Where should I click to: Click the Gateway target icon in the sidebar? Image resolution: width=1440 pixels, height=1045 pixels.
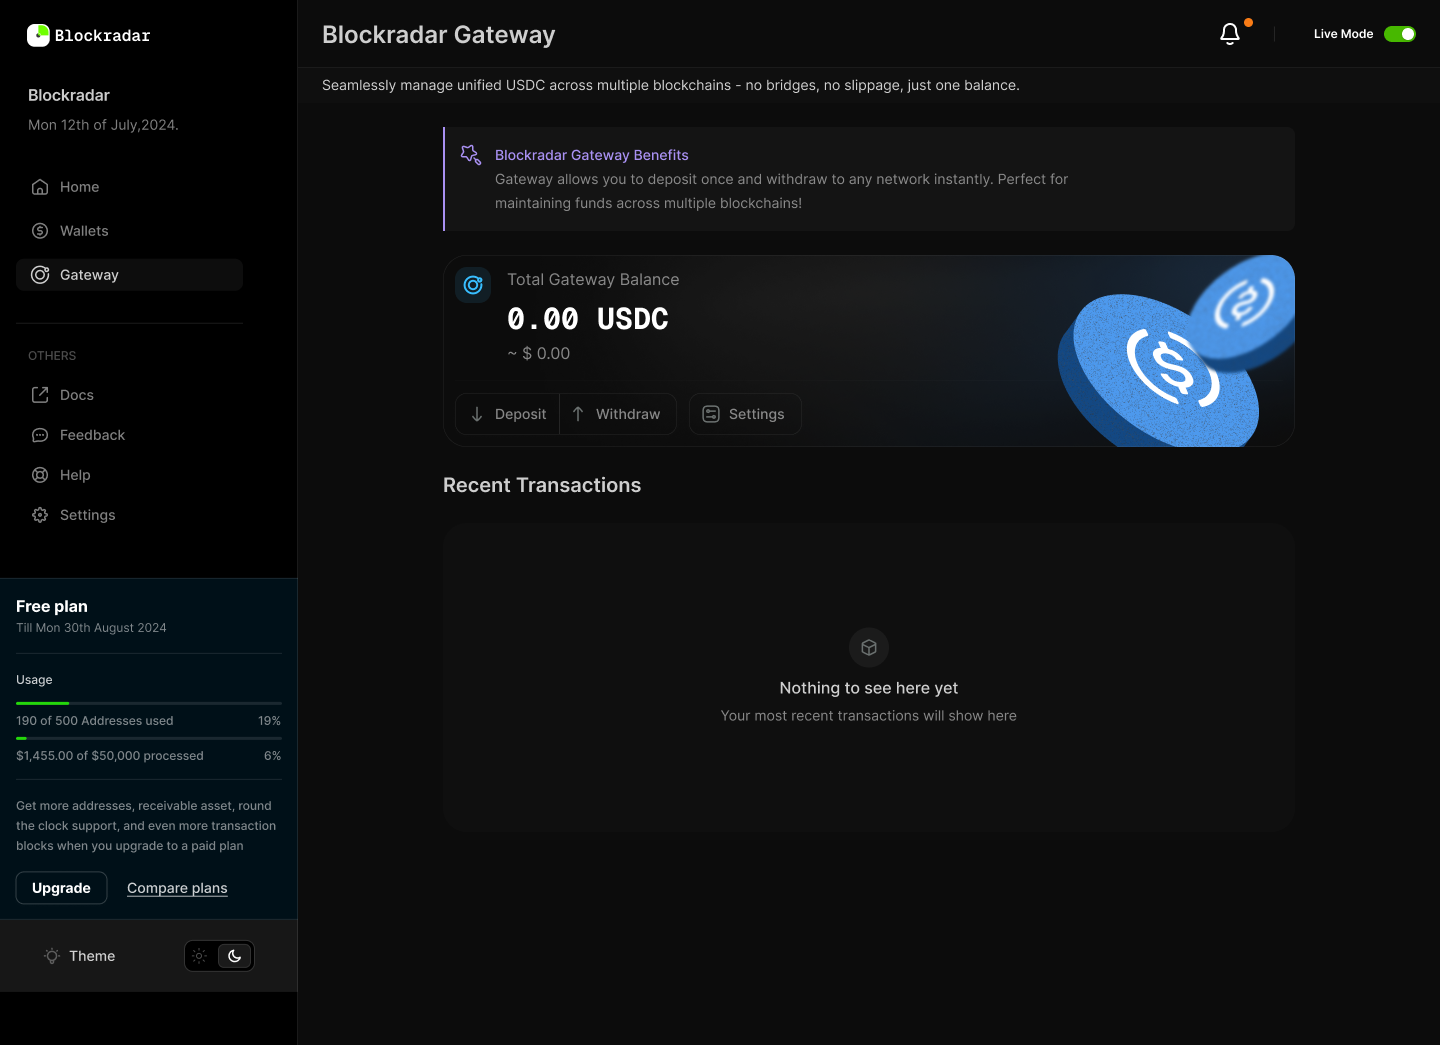click(x=40, y=275)
